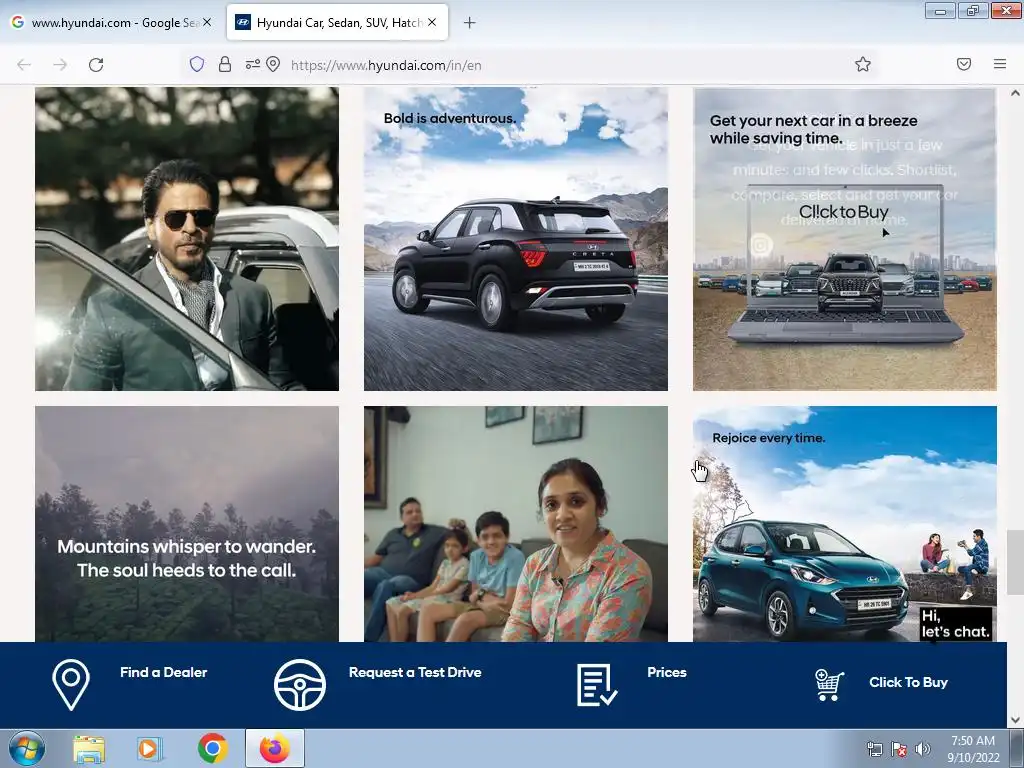The image size is (1024, 768).
Task: Open the Rejoice every time car tile
Action: [x=844, y=524]
